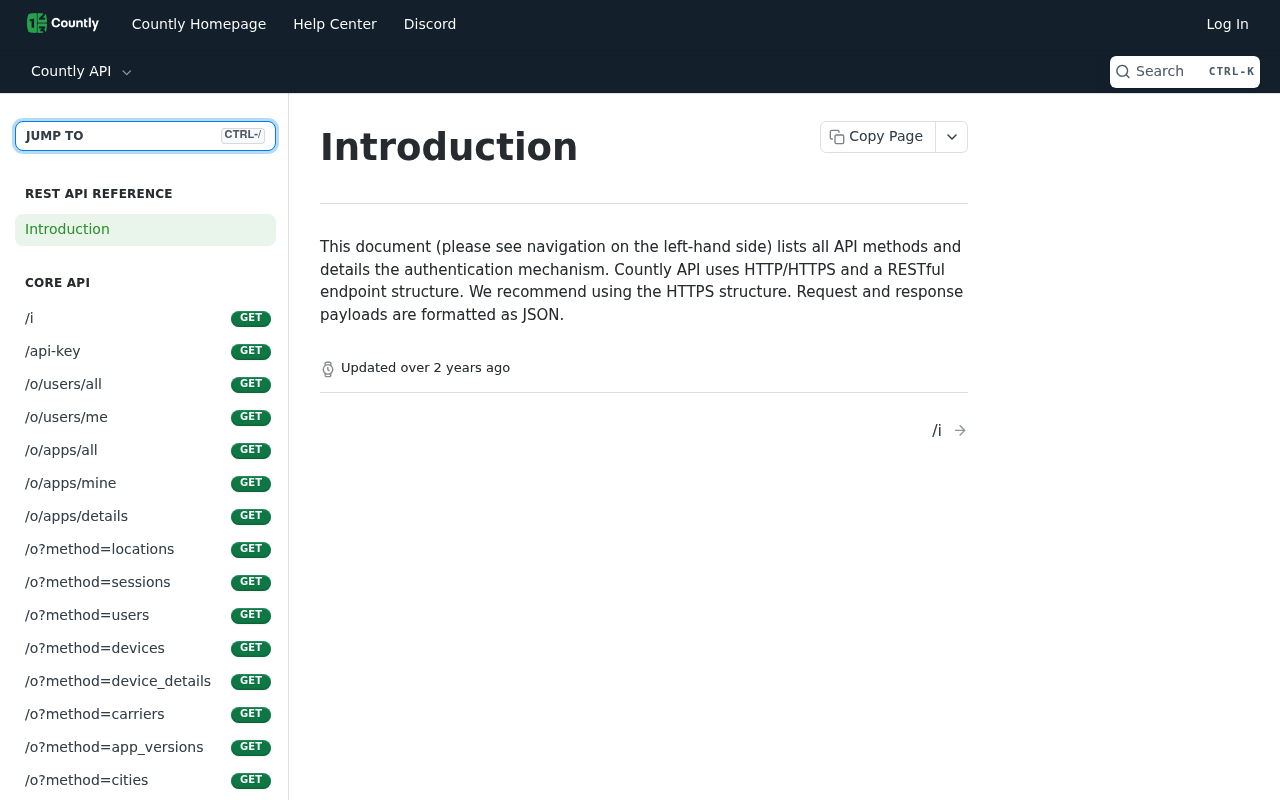Open the Countly Homepage link
The image size is (1280, 800).
[199, 24]
